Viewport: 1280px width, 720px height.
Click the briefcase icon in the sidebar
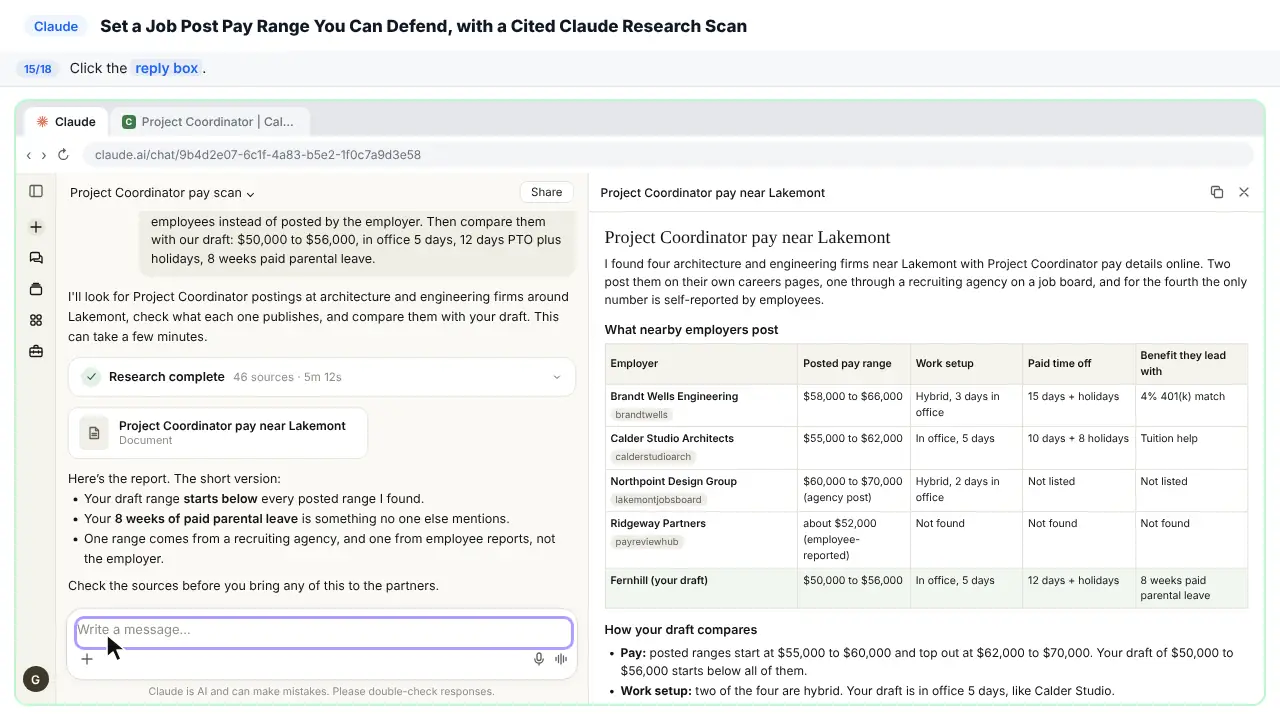36,351
